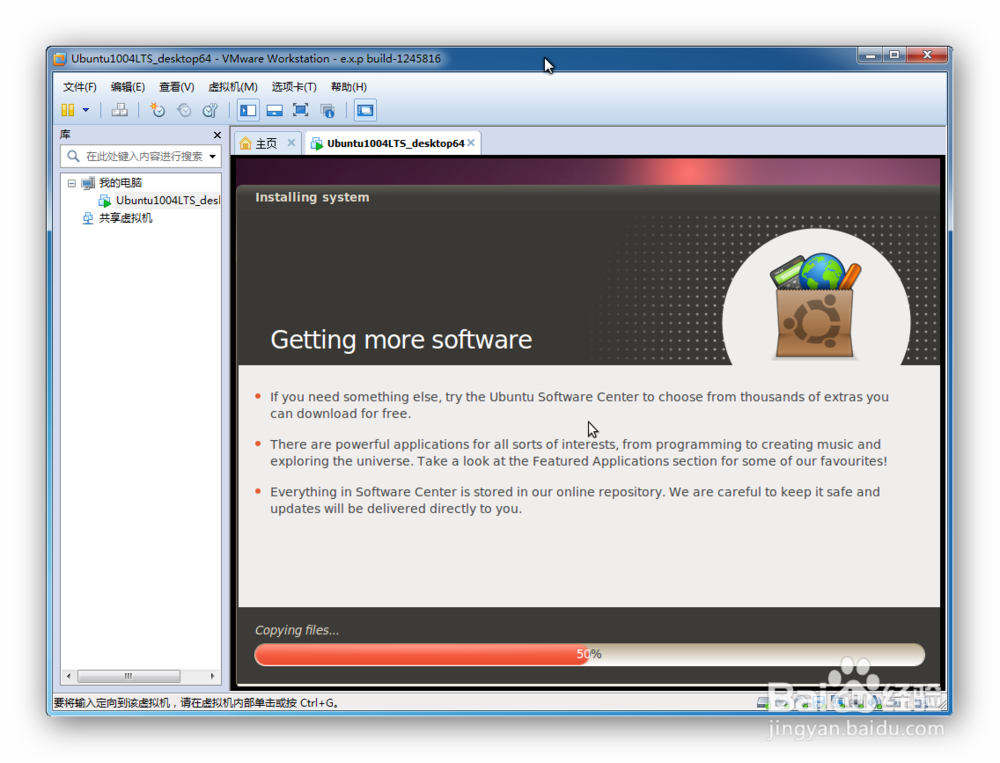Open the 查看(V) menu

click(177, 87)
